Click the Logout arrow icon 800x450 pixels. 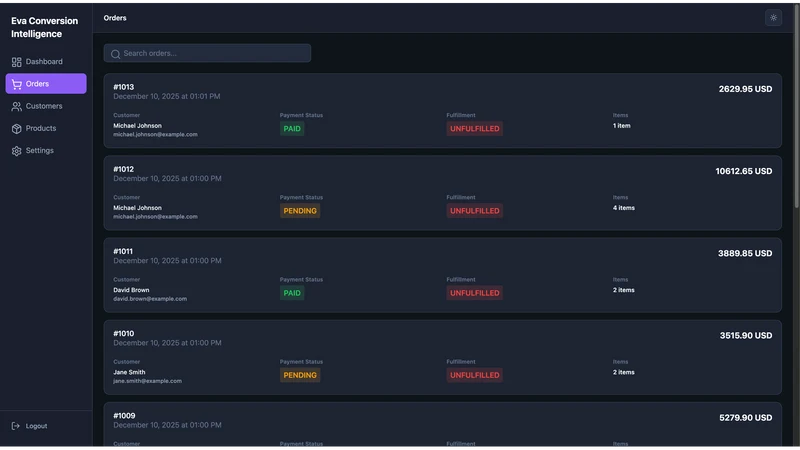[x=16, y=426]
